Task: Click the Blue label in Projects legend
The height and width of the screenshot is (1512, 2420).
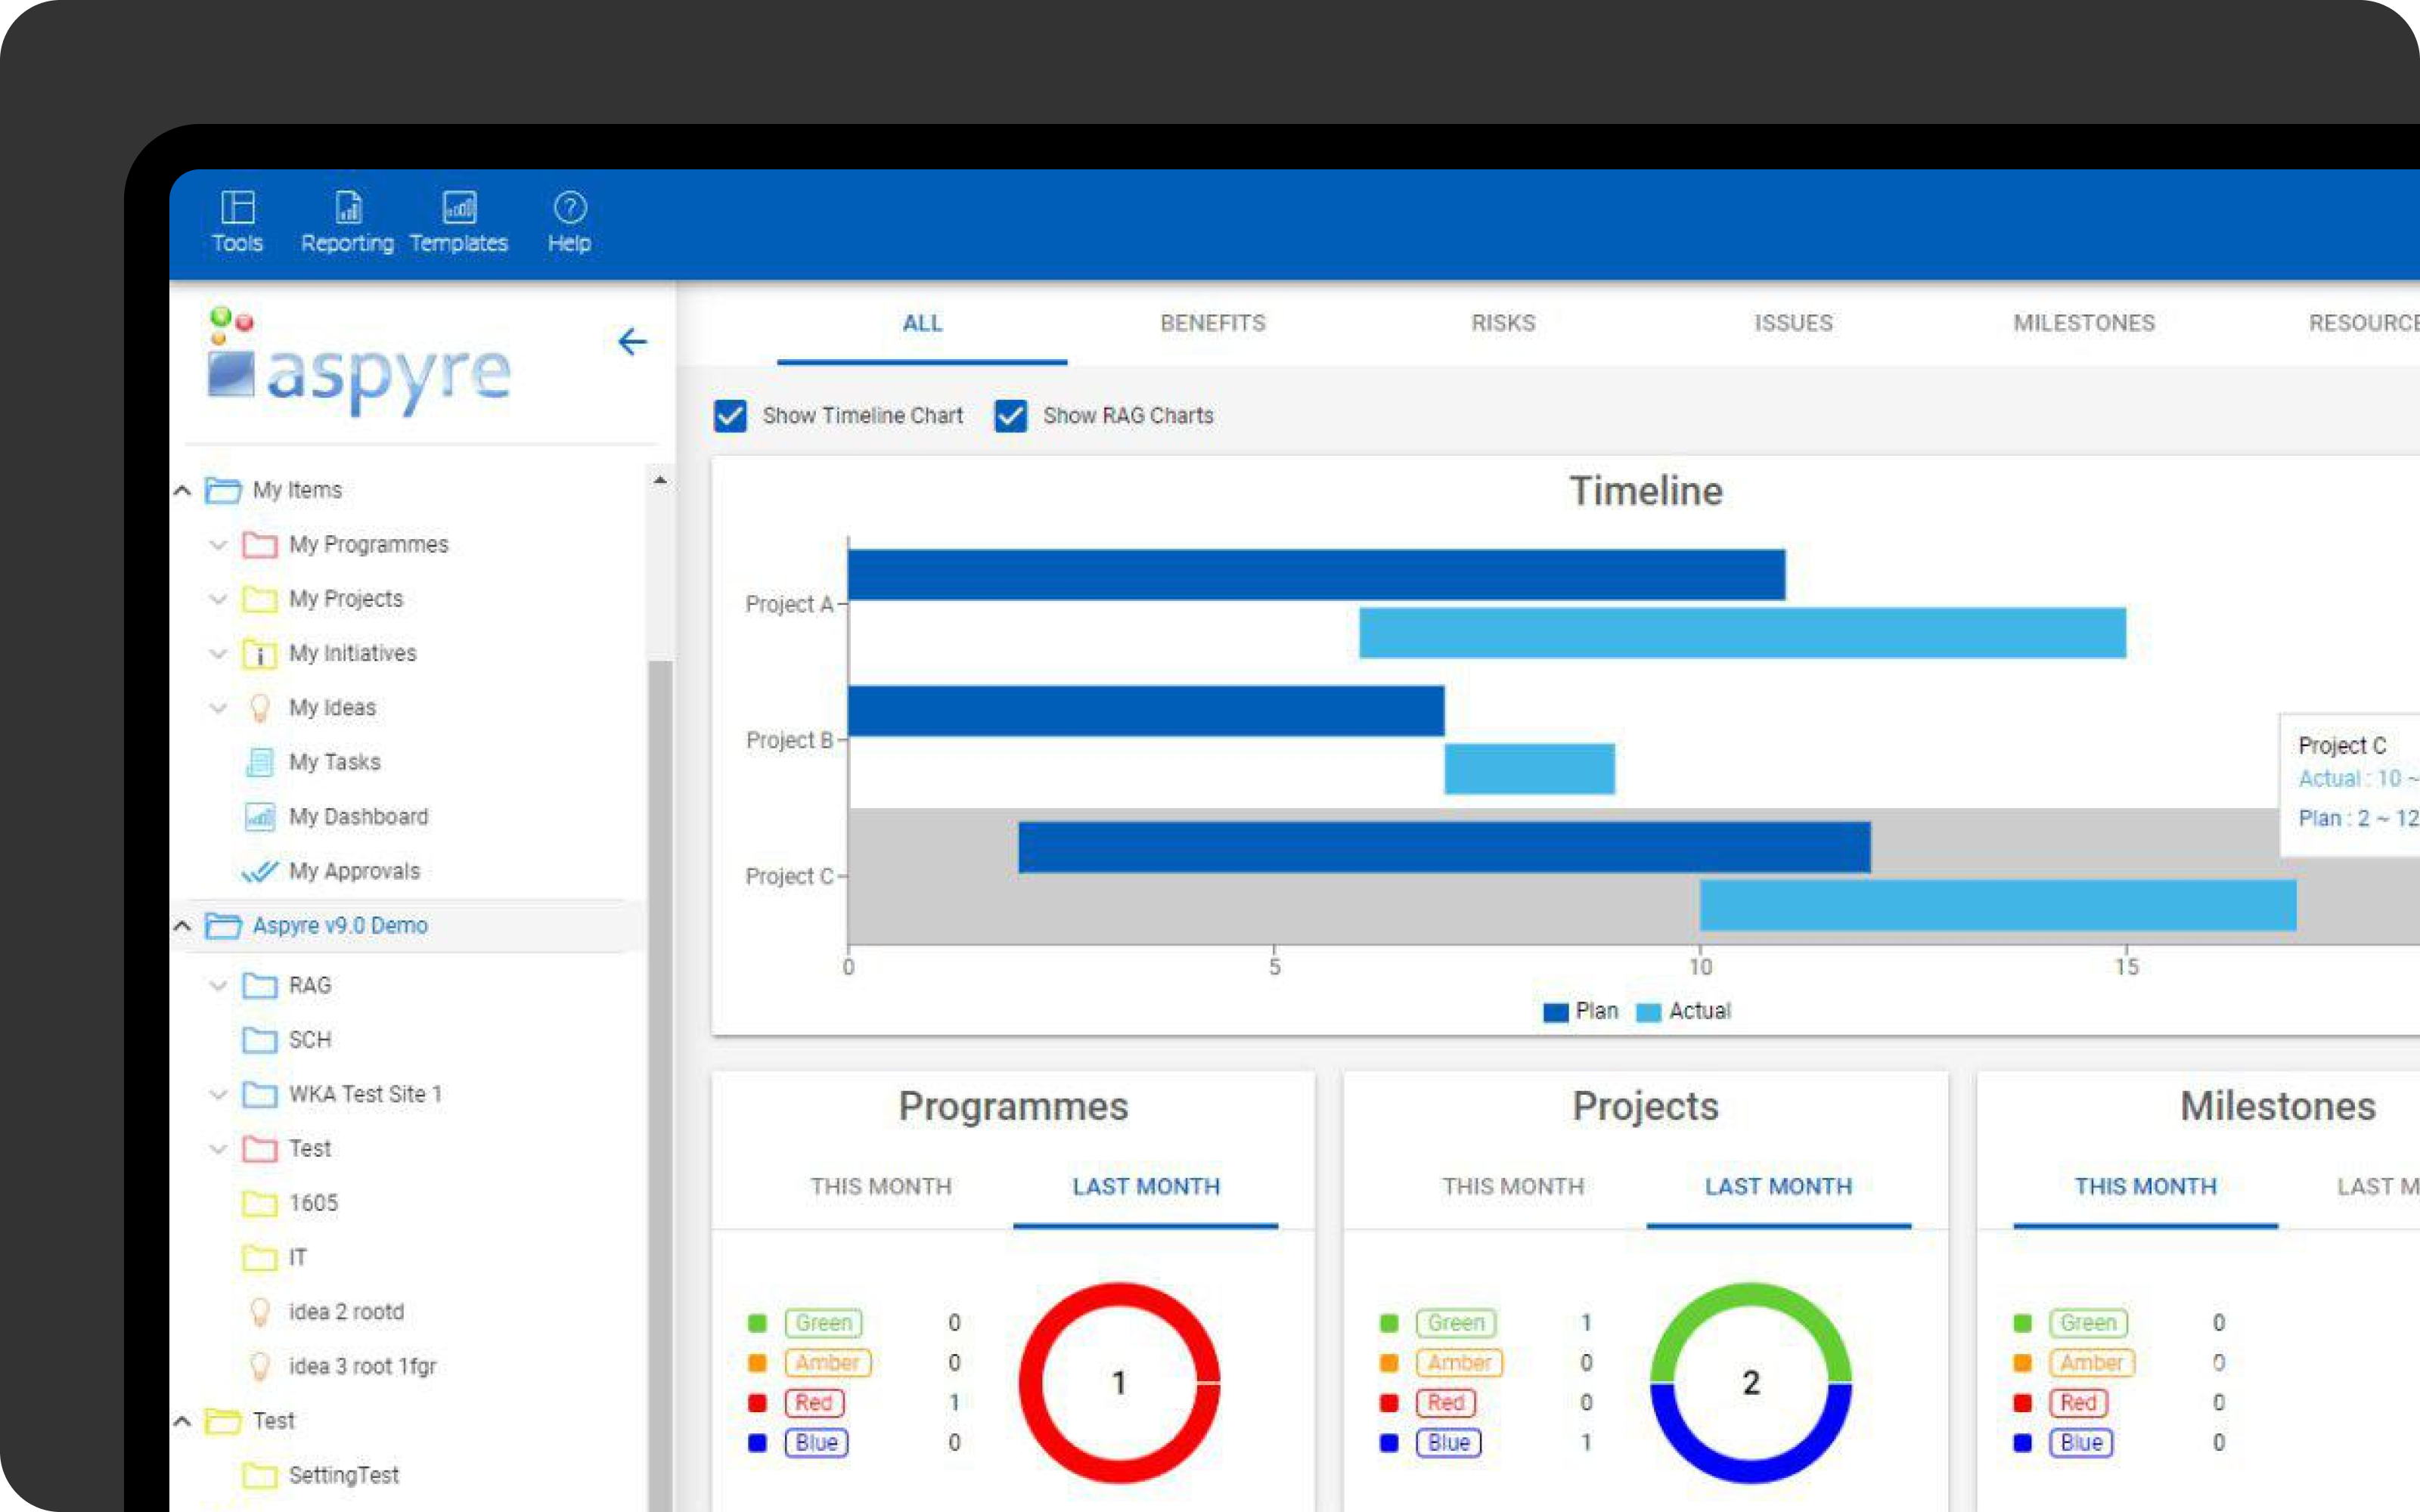Action: (1448, 1443)
